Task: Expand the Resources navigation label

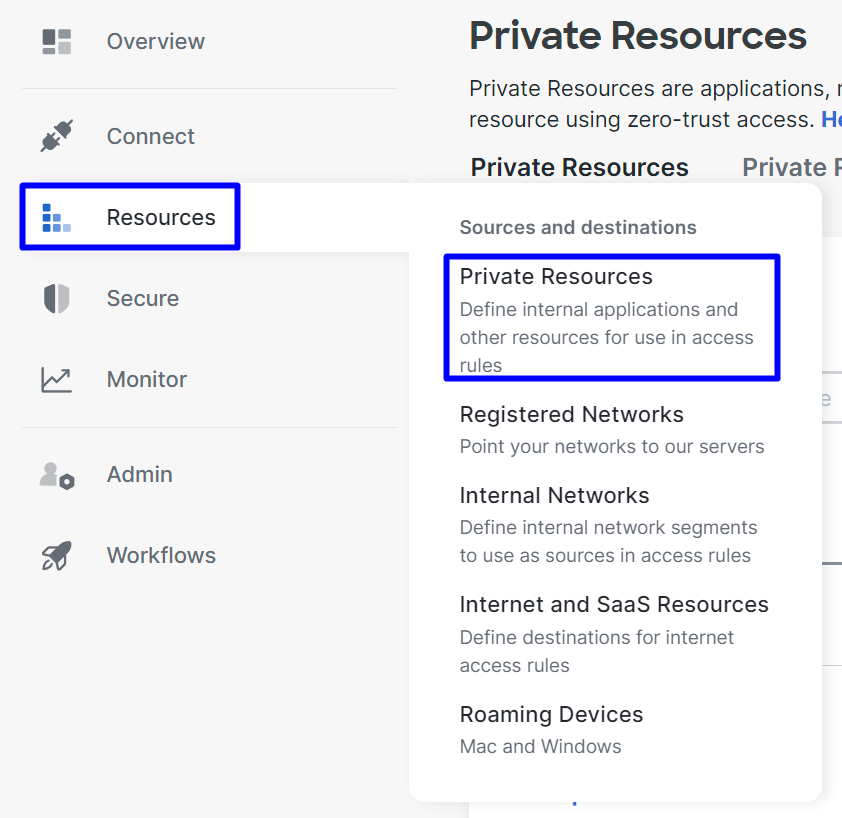Action: pyautogui.click(x=161, y=218)
